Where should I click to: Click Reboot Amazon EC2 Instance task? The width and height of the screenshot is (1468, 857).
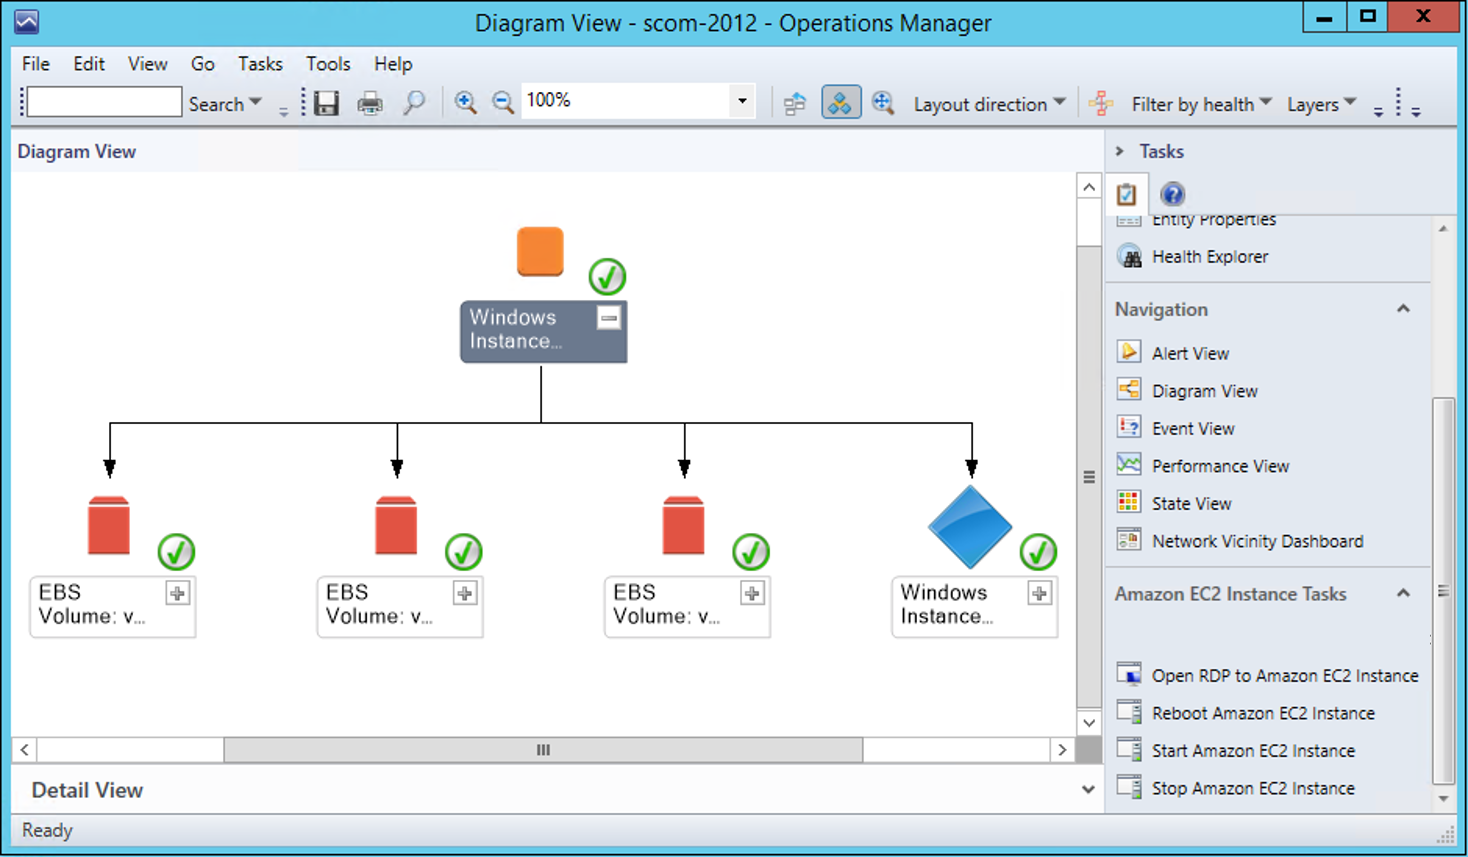point(1262,713)
